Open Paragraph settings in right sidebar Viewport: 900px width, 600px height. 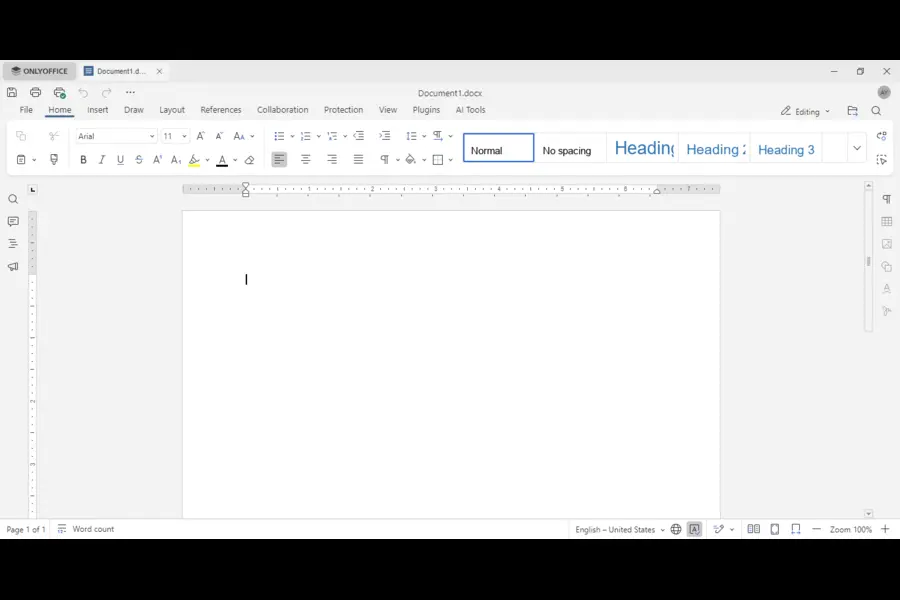[x=887, y=199]
